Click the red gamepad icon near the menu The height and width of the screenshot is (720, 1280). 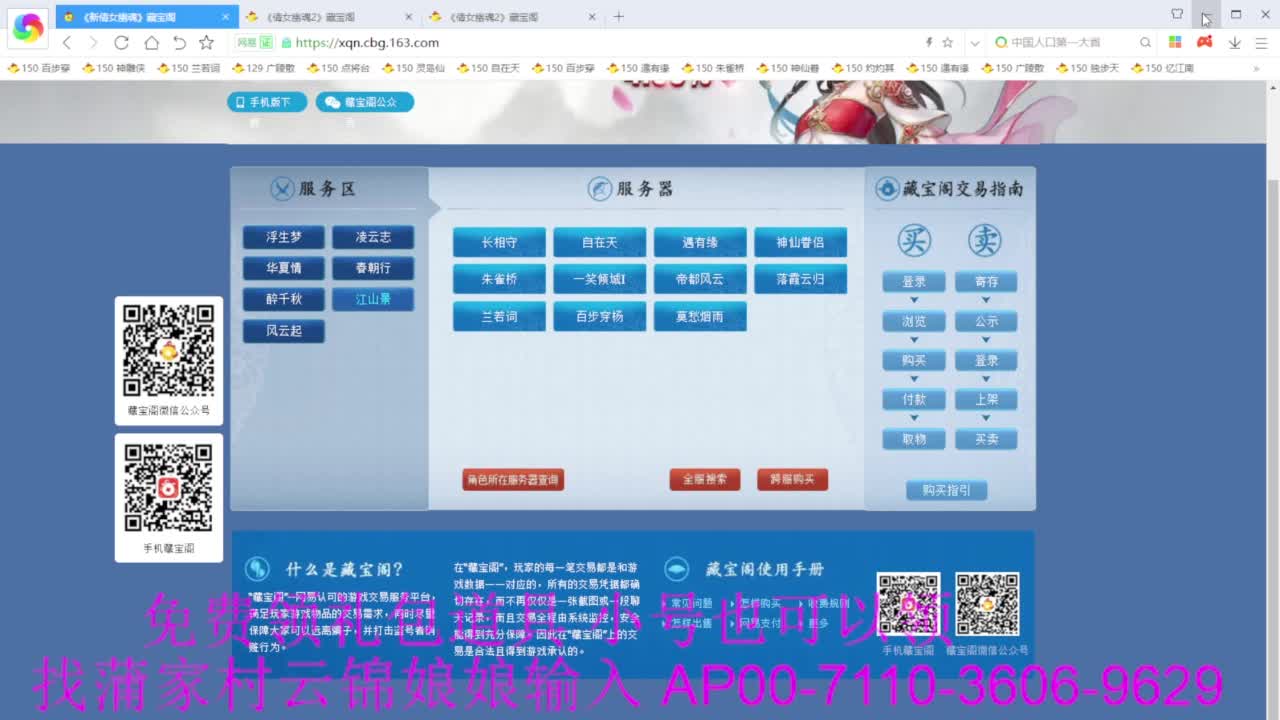click(x=1205, y=42)
